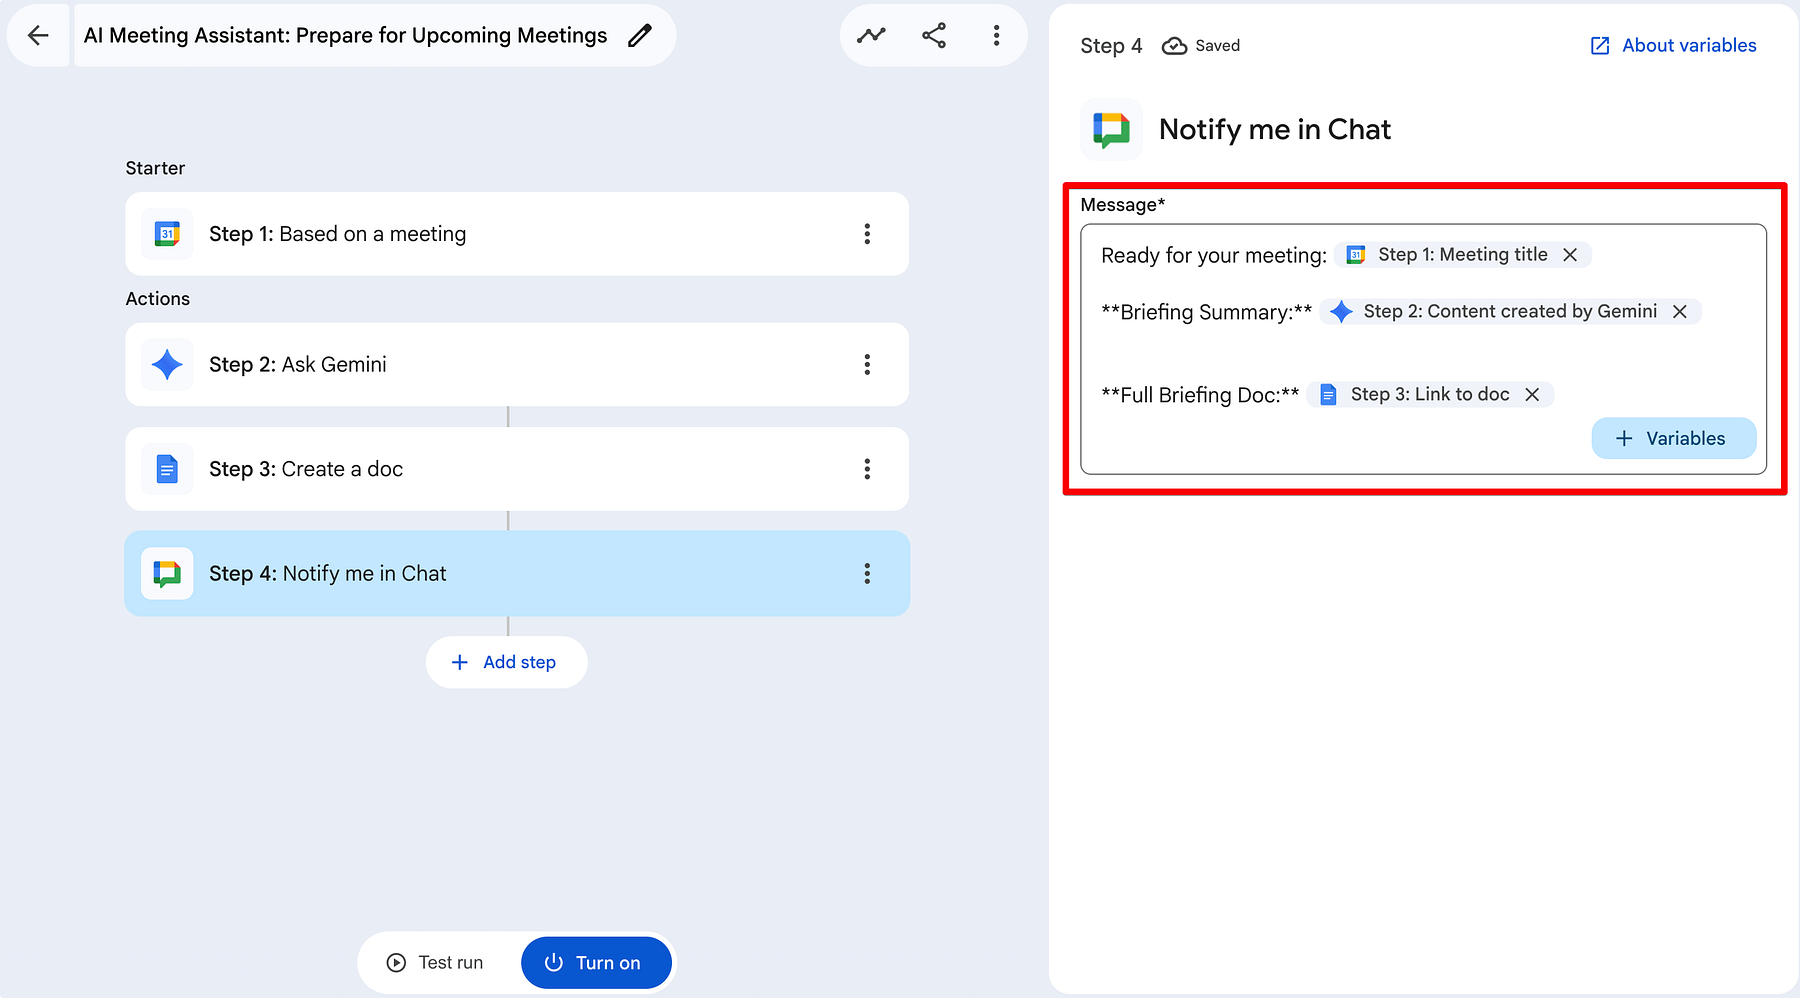Click the Actions section label
This screenshot has height=998, width=1800.
click(x=157, y=299)
